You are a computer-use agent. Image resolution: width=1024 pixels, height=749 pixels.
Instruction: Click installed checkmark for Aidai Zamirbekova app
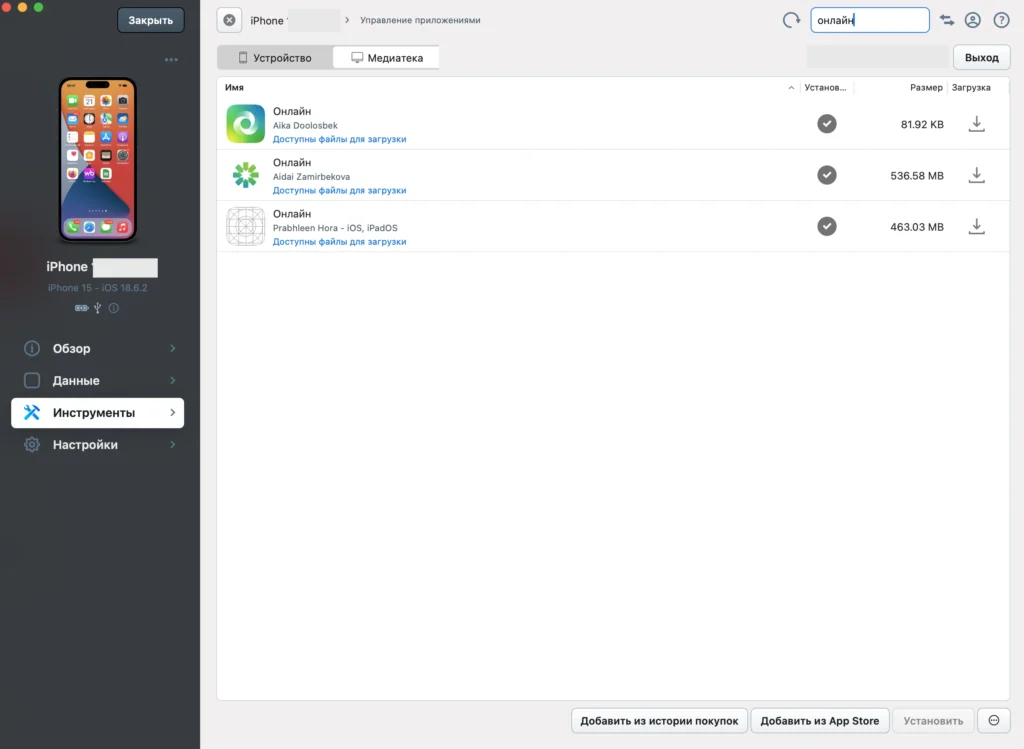click(827, 175)
